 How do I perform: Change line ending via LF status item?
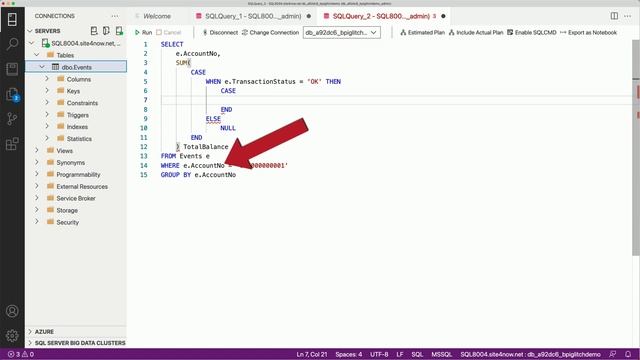click(400, 354)
